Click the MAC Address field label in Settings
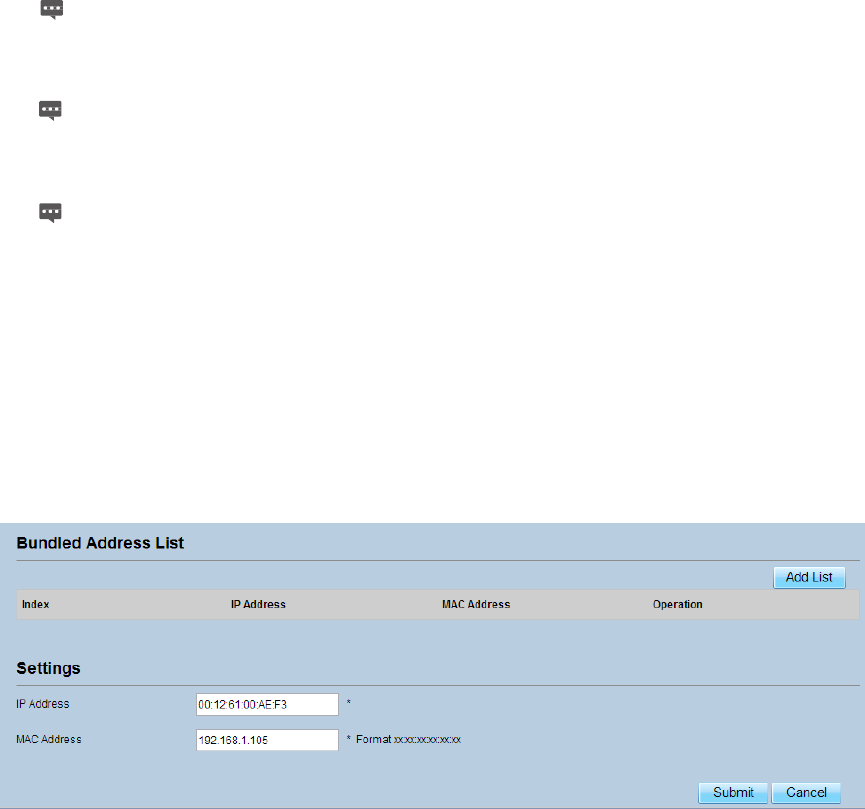The height and width of the screenshot is (809, 865). click(49, 739)
